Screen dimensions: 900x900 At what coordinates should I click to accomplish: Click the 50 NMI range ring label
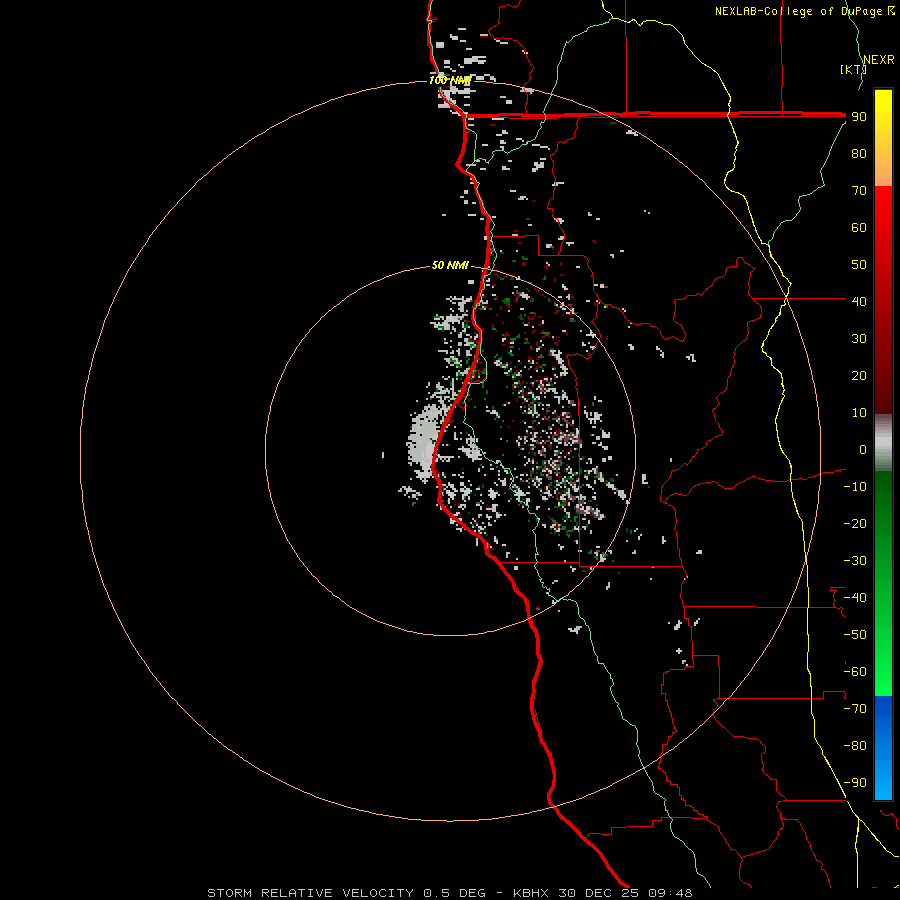click(x=450, y=265)
